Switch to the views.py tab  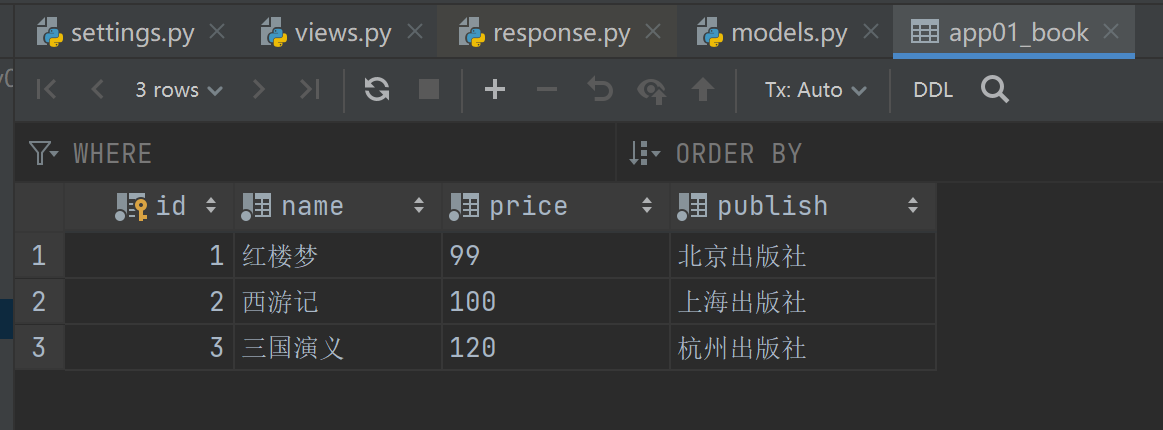coord(343,33)
